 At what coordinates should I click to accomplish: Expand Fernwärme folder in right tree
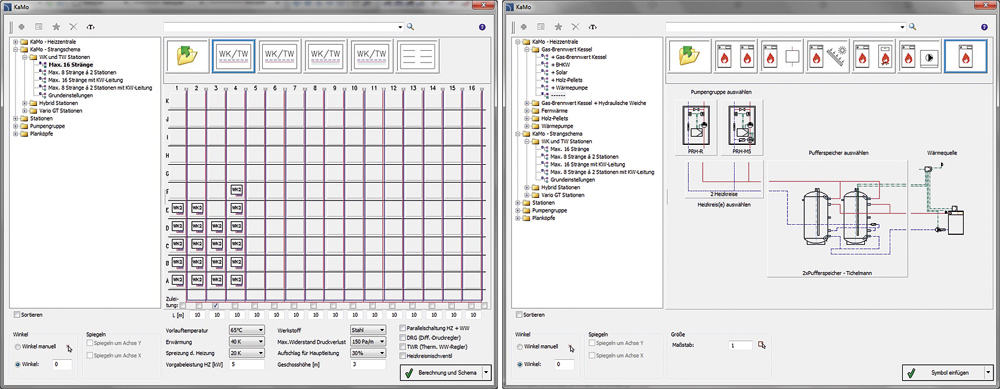527,110
